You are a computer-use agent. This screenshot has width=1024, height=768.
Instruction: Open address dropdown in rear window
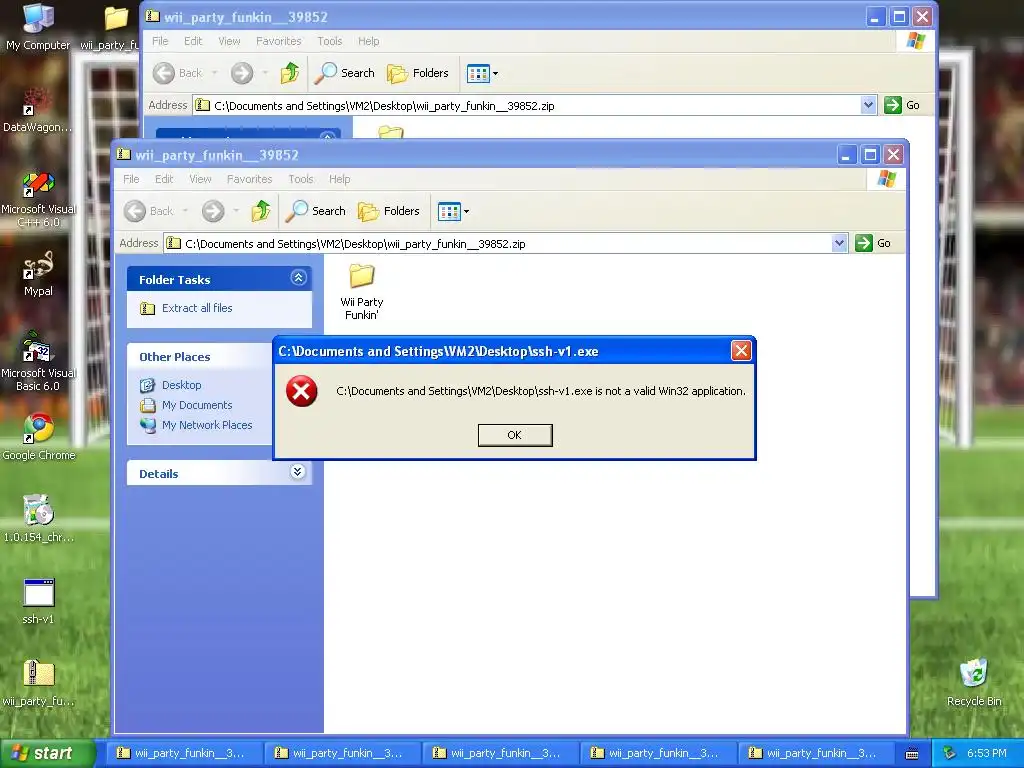(869, 105)
